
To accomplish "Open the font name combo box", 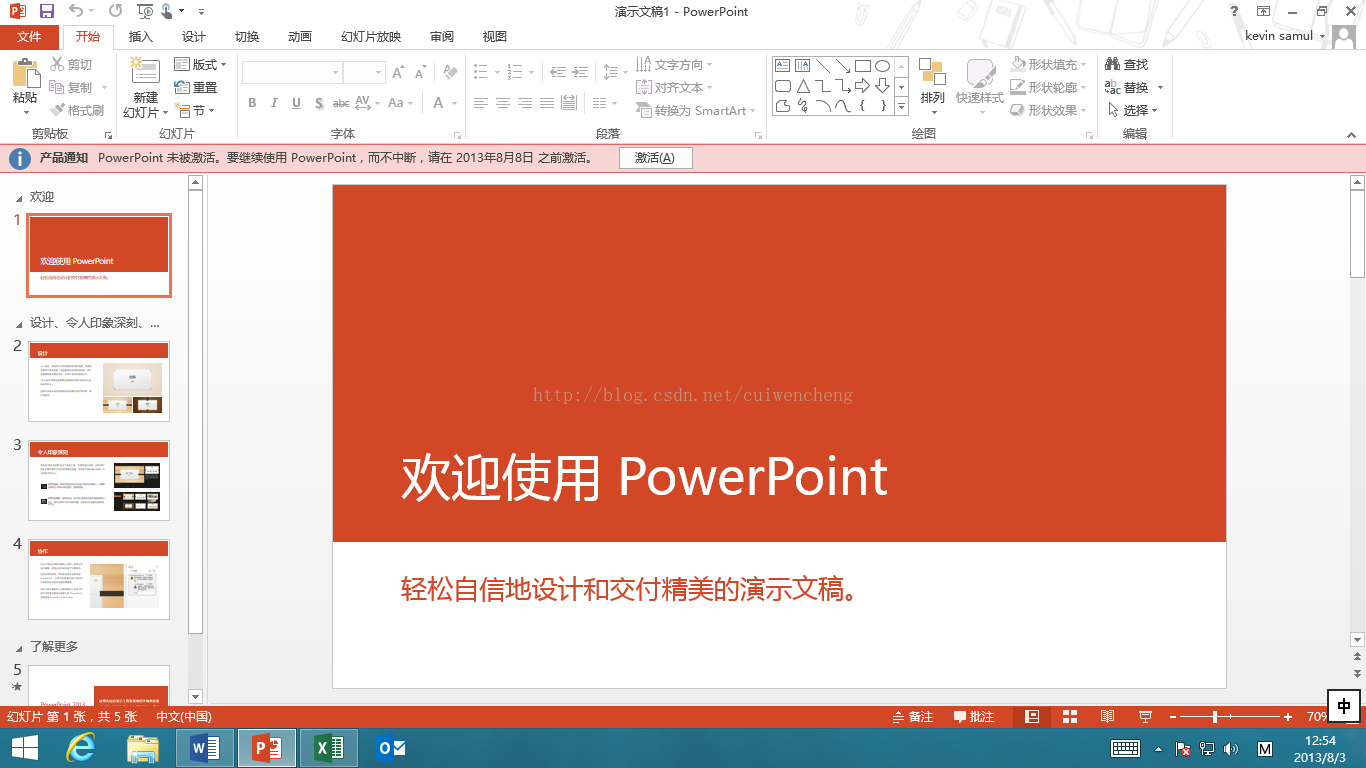I will pyautogui.click(x=292, y=72).
